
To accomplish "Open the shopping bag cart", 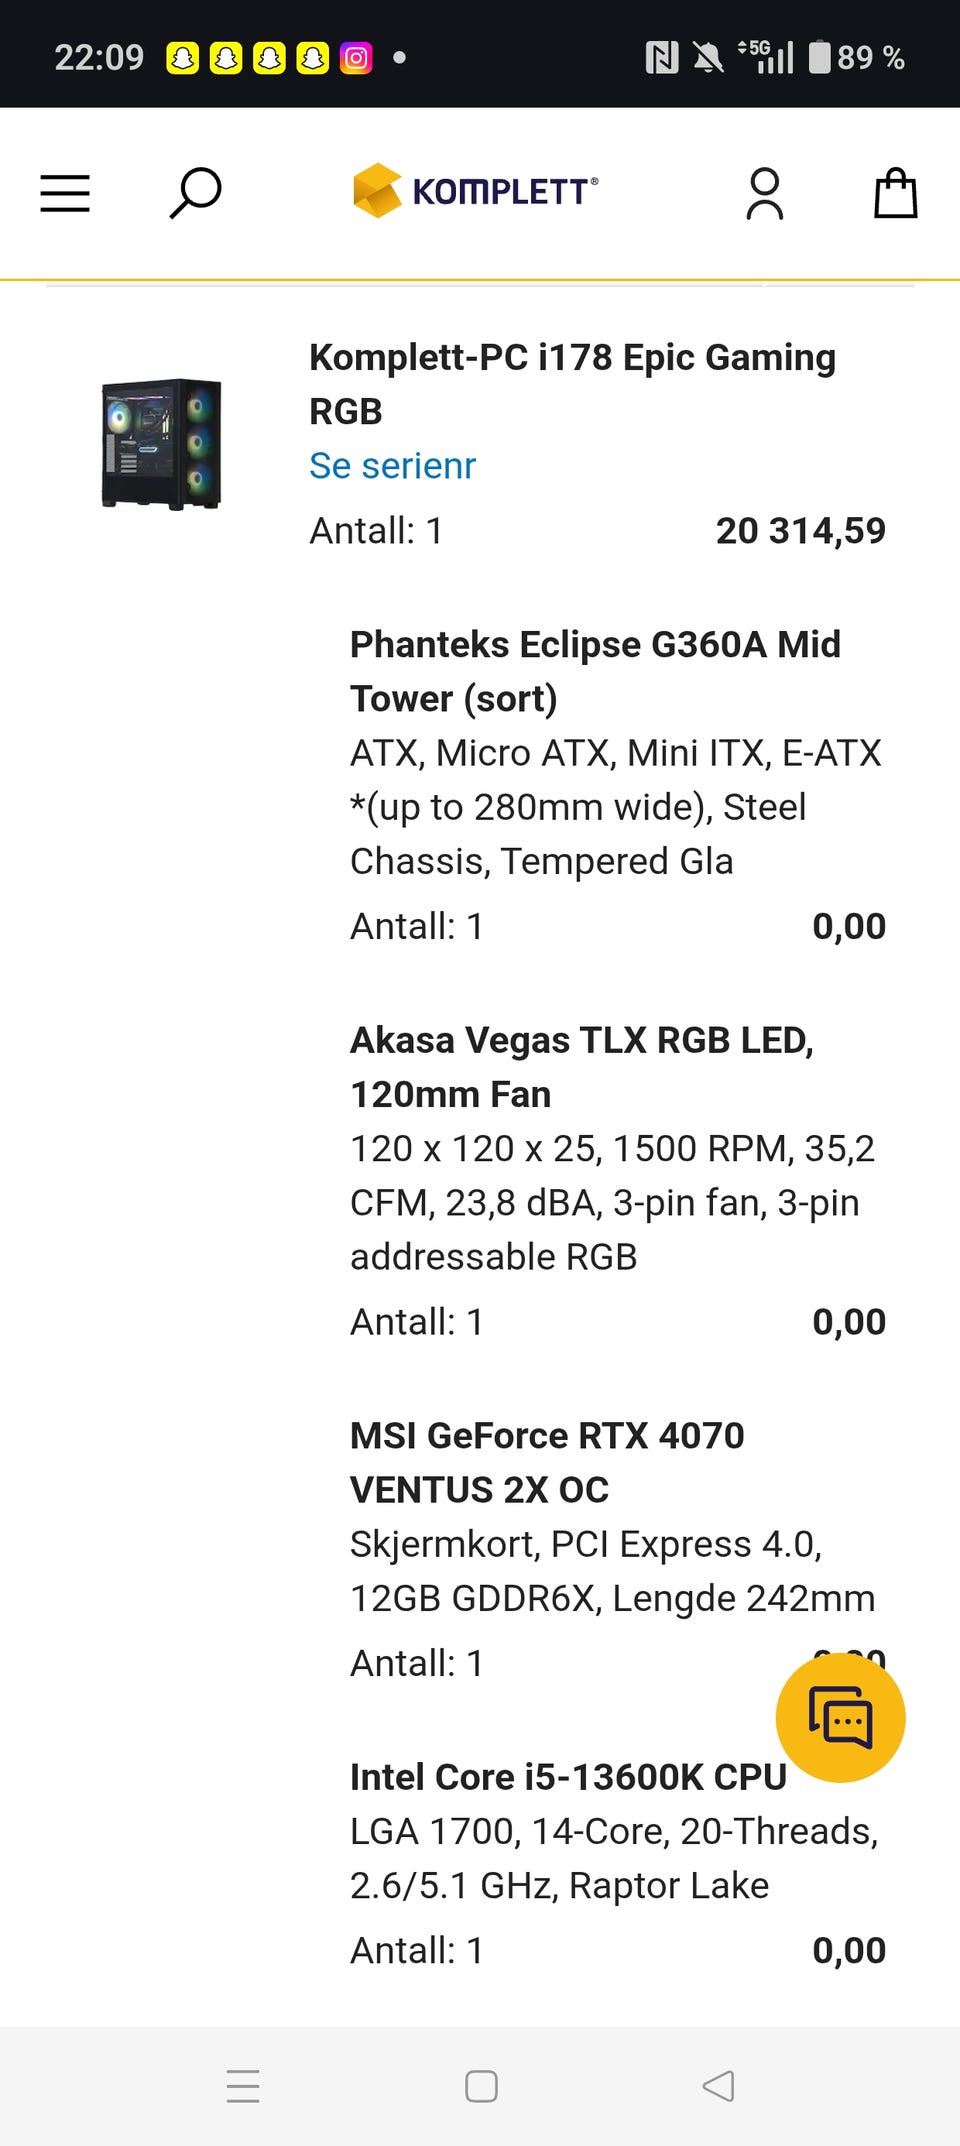I will tap(895, 192).
